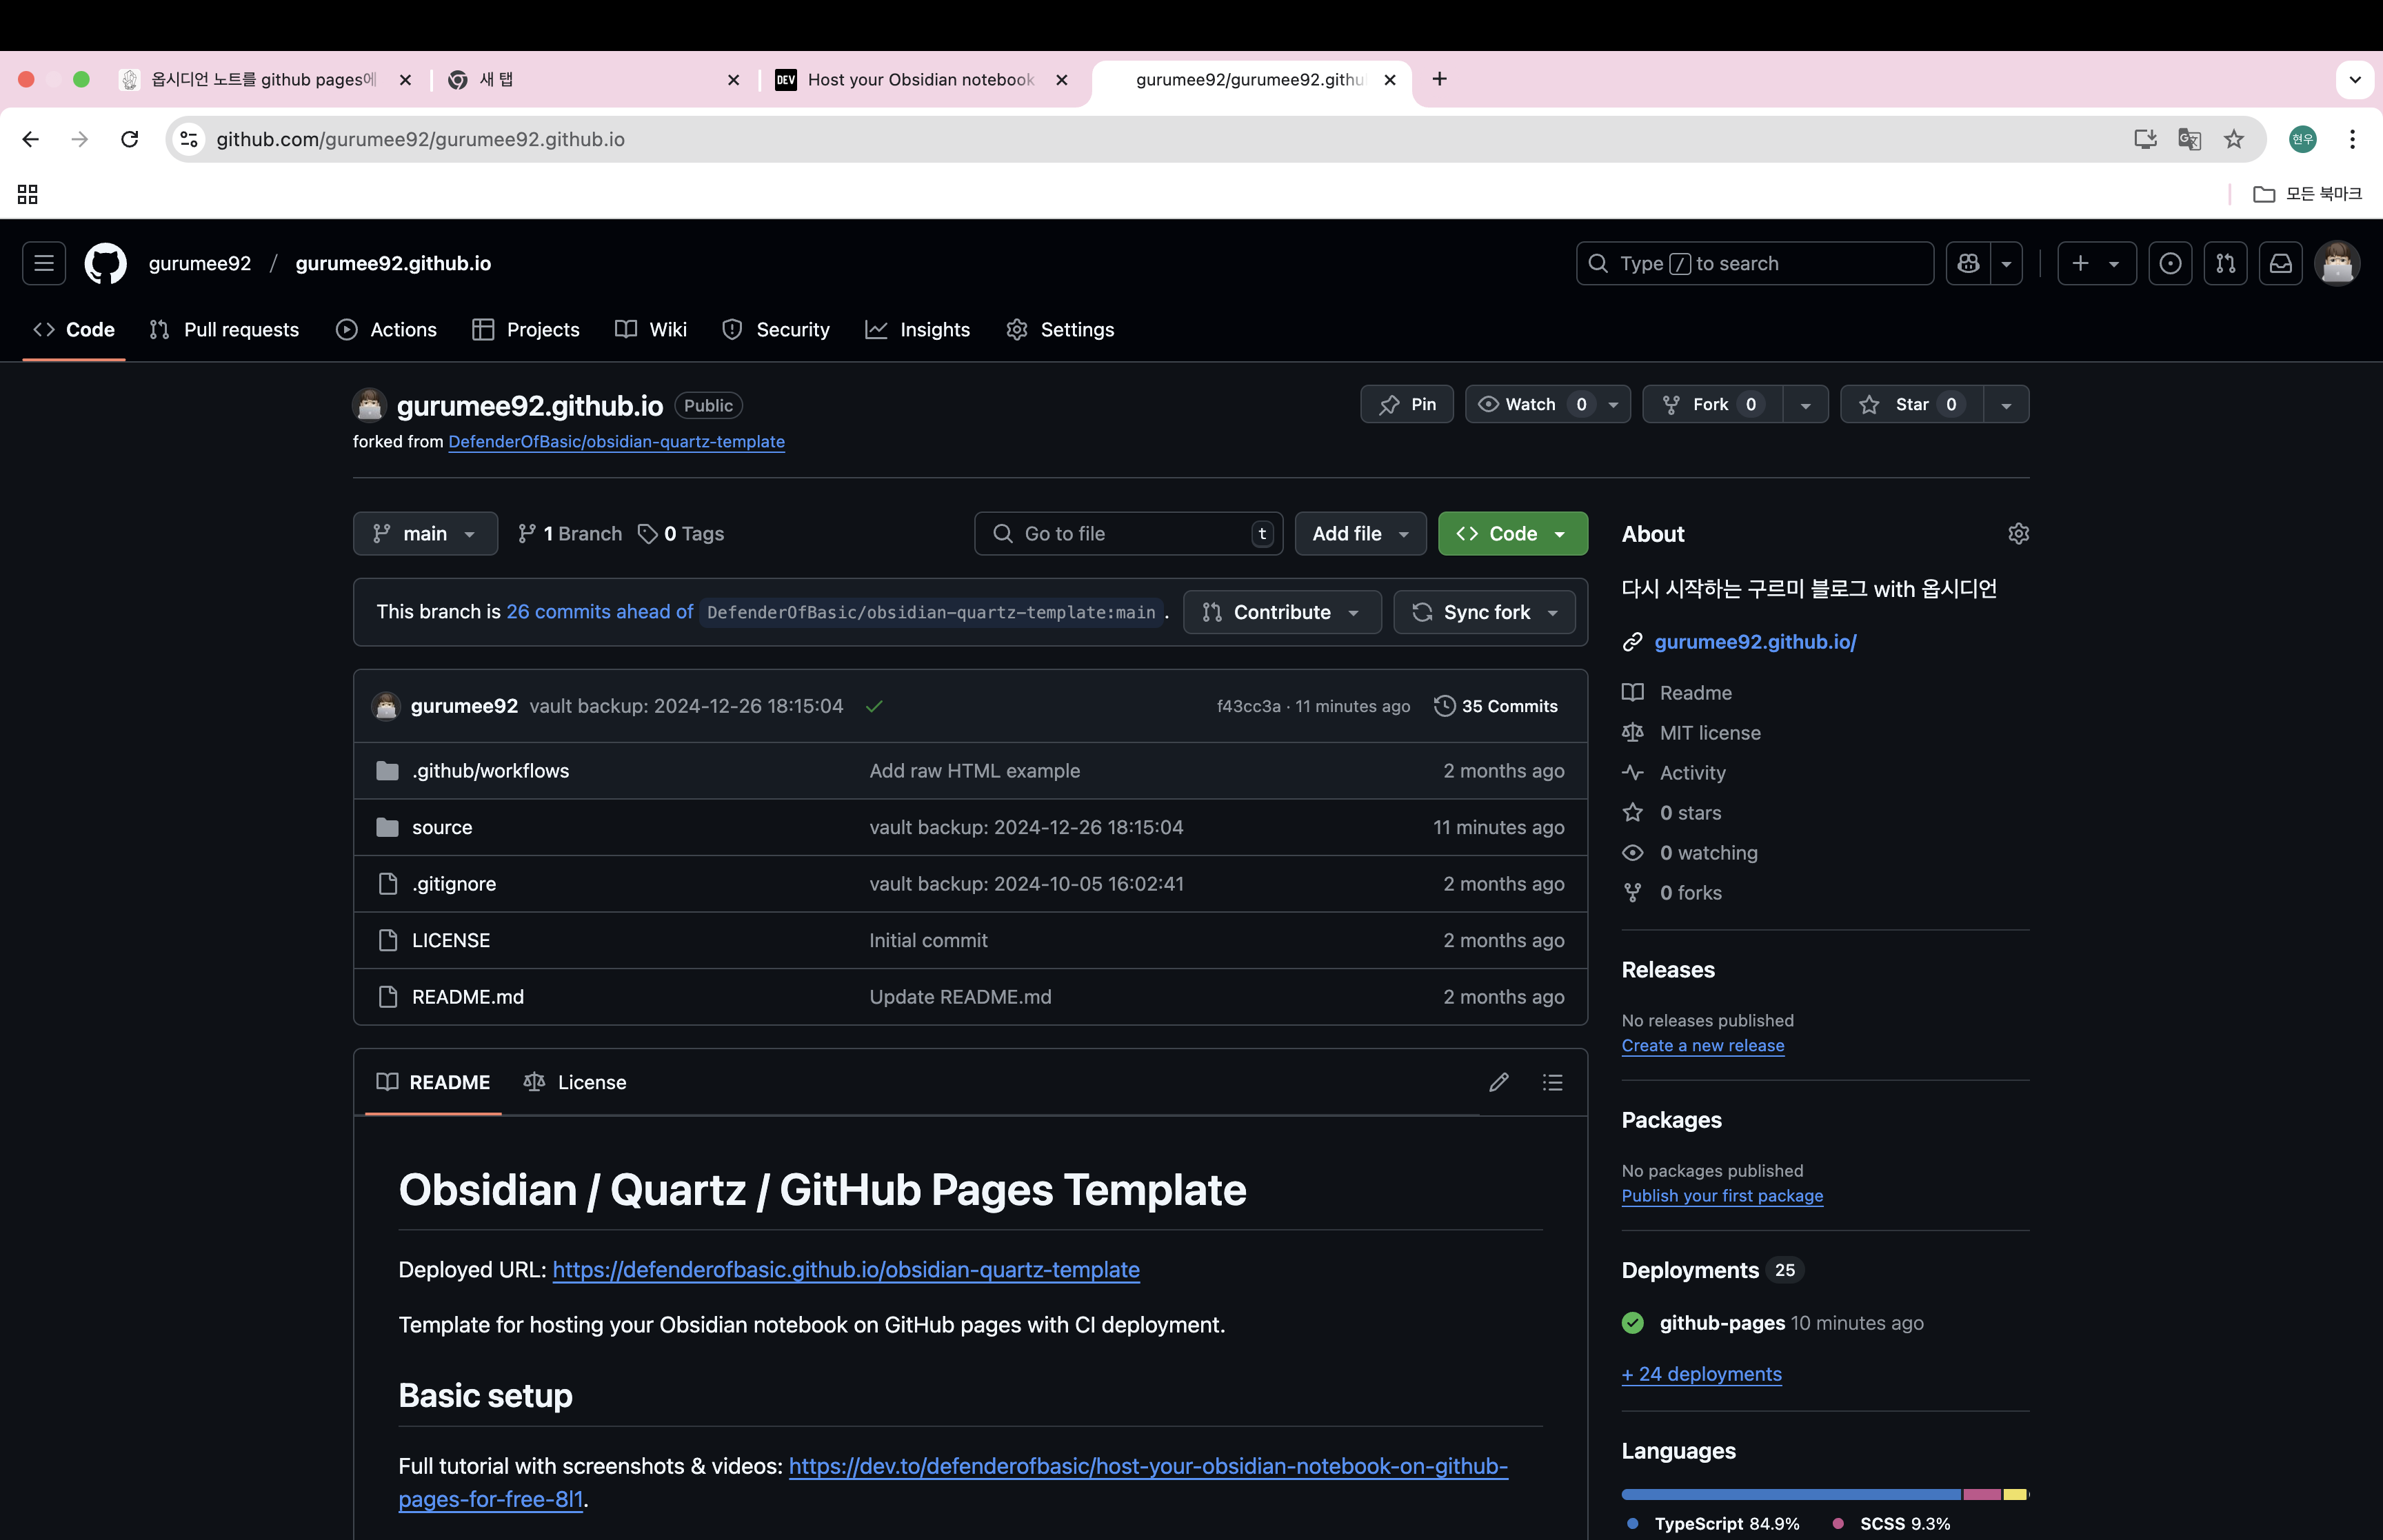Open the README.md file
The image size is (2383, 1540).
point(467,996)
